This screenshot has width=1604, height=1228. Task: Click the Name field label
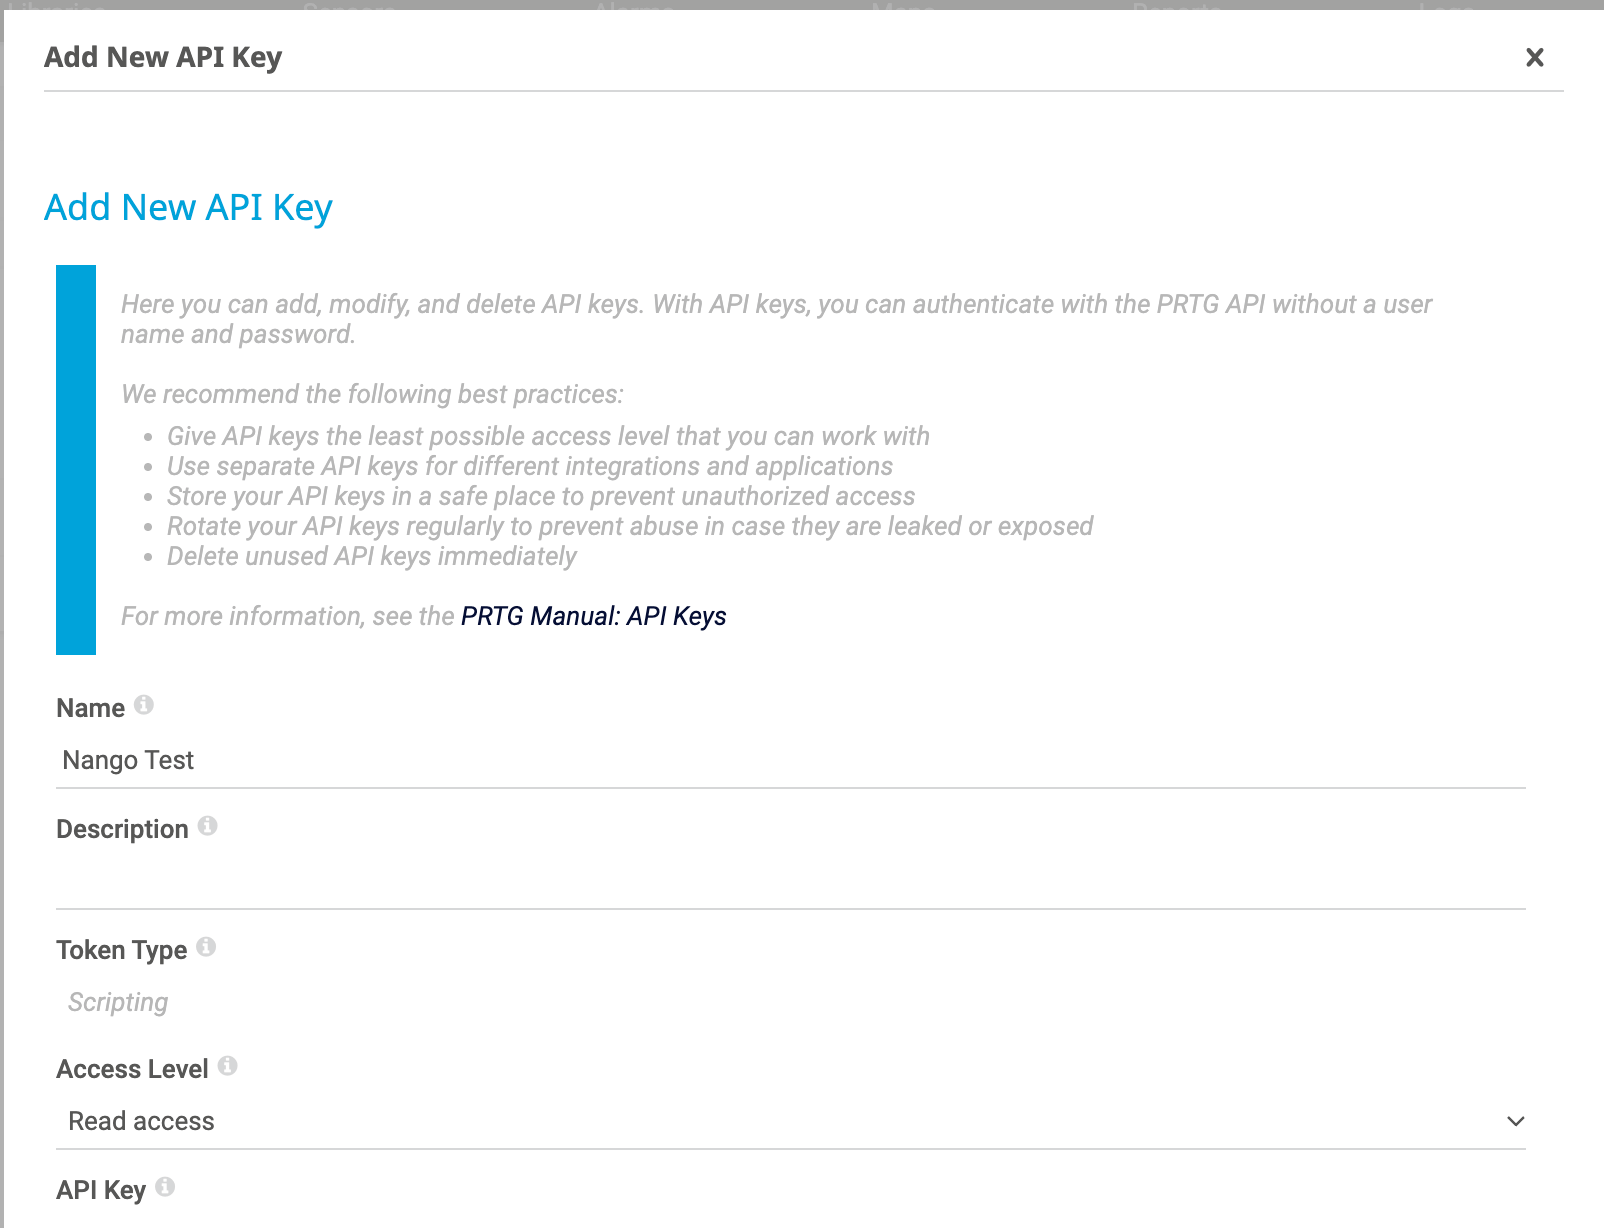tap(91, 708)
